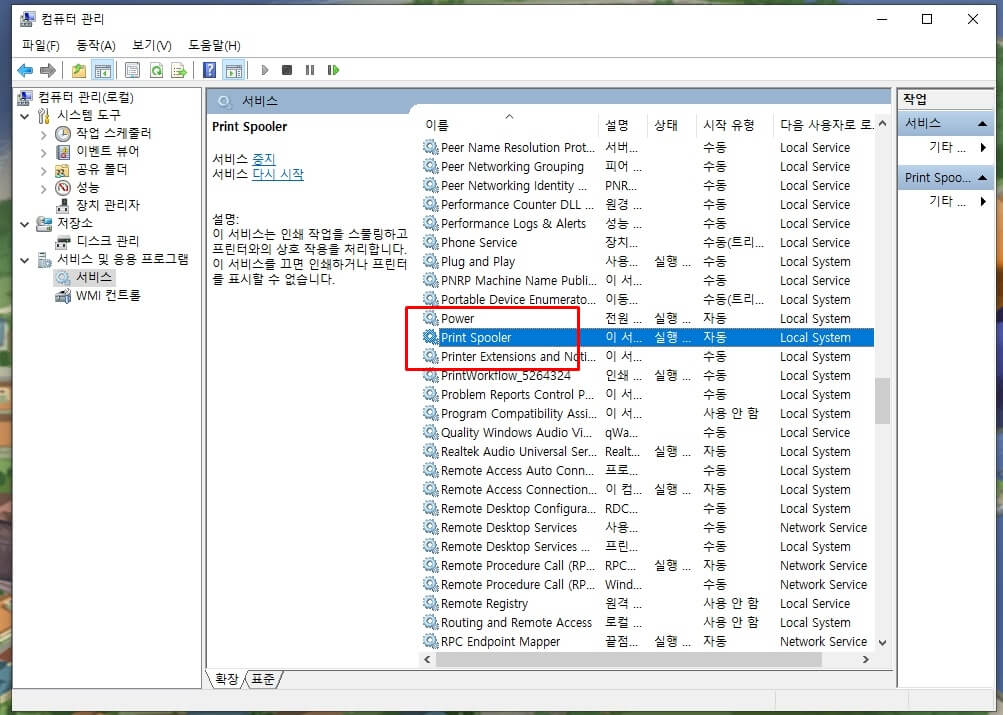This screenshot has height=715, width=1003.
Task: Select the Plug and Play service row
Action: point(647,261)
